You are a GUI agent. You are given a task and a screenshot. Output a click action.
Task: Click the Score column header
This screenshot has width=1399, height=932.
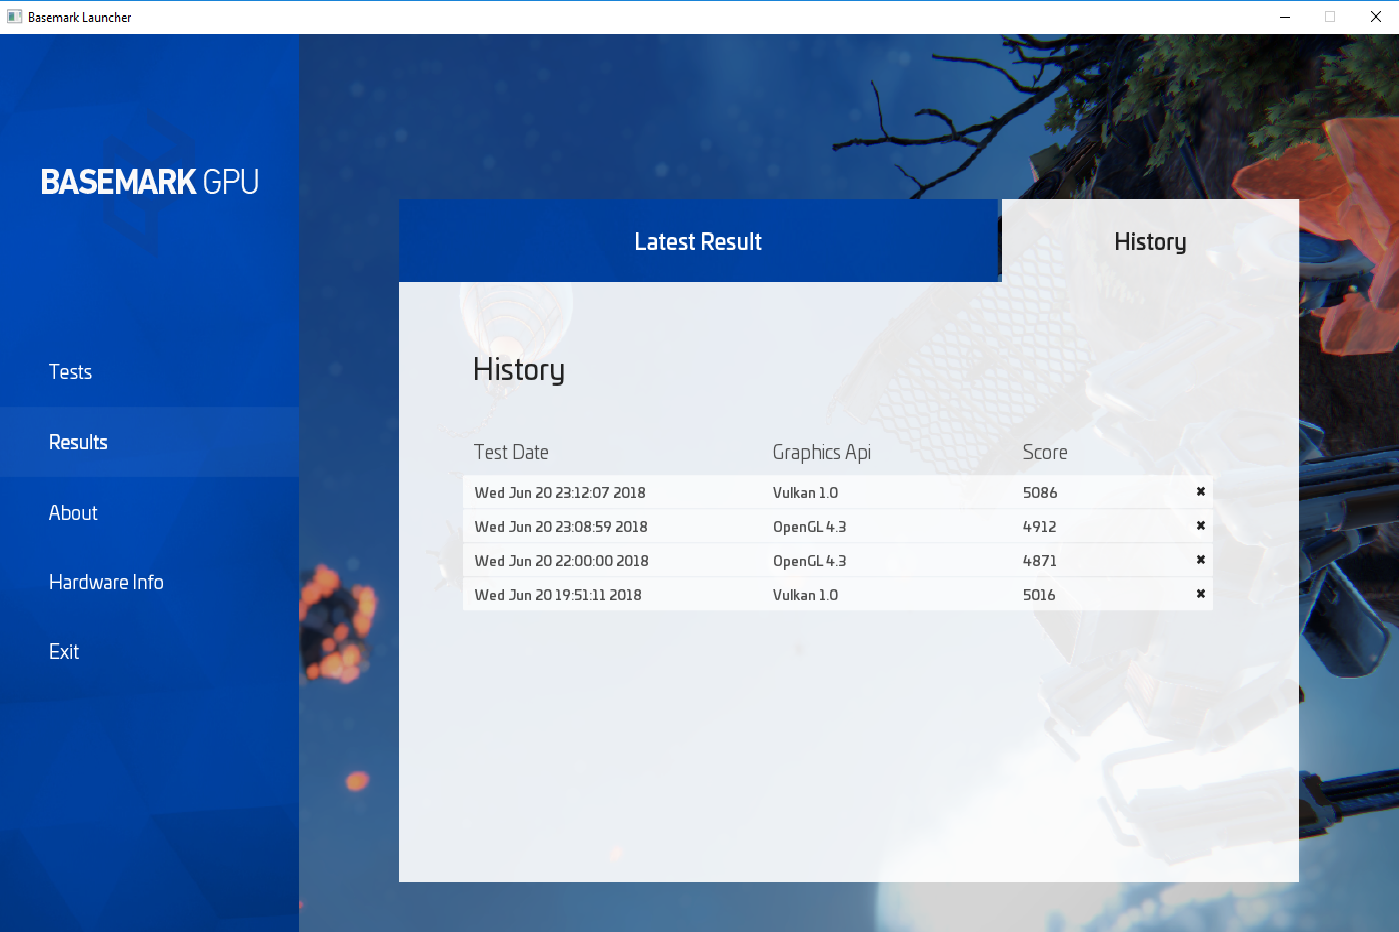(1045, 452)
